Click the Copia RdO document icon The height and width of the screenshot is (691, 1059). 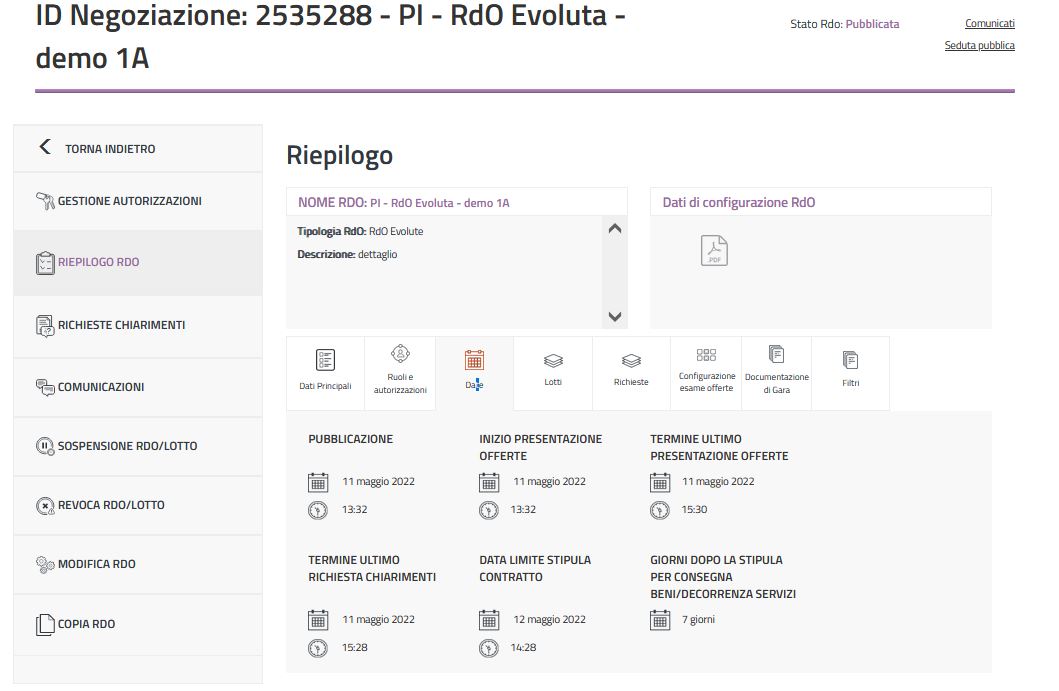(45, 624)
